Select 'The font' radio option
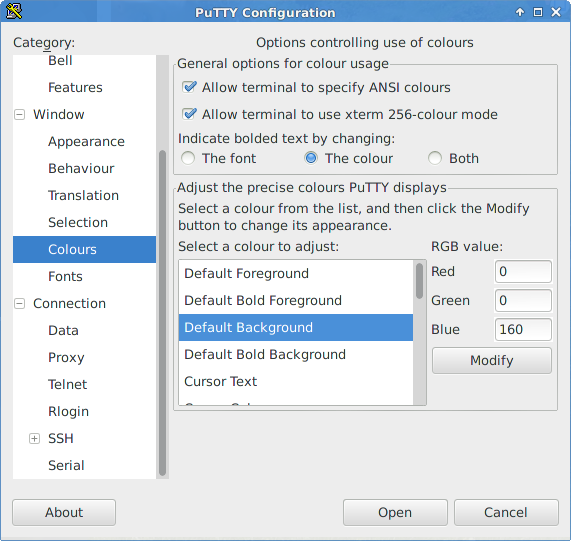 click(188, 158)
